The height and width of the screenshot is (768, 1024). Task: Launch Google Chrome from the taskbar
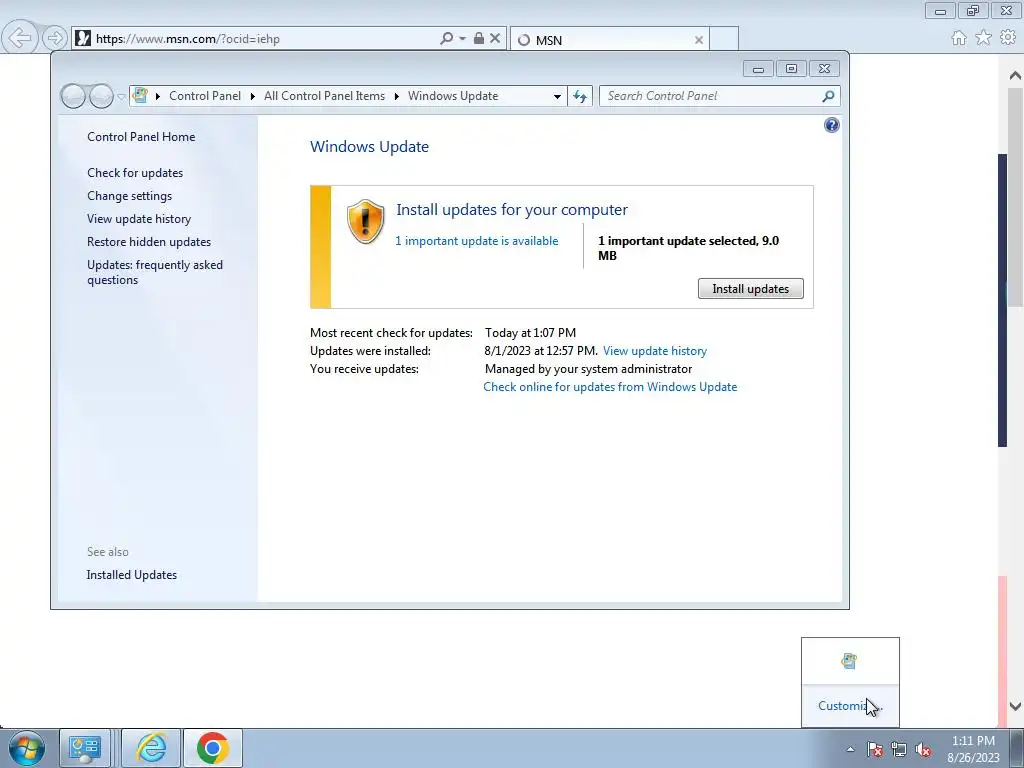coord(213,748)
